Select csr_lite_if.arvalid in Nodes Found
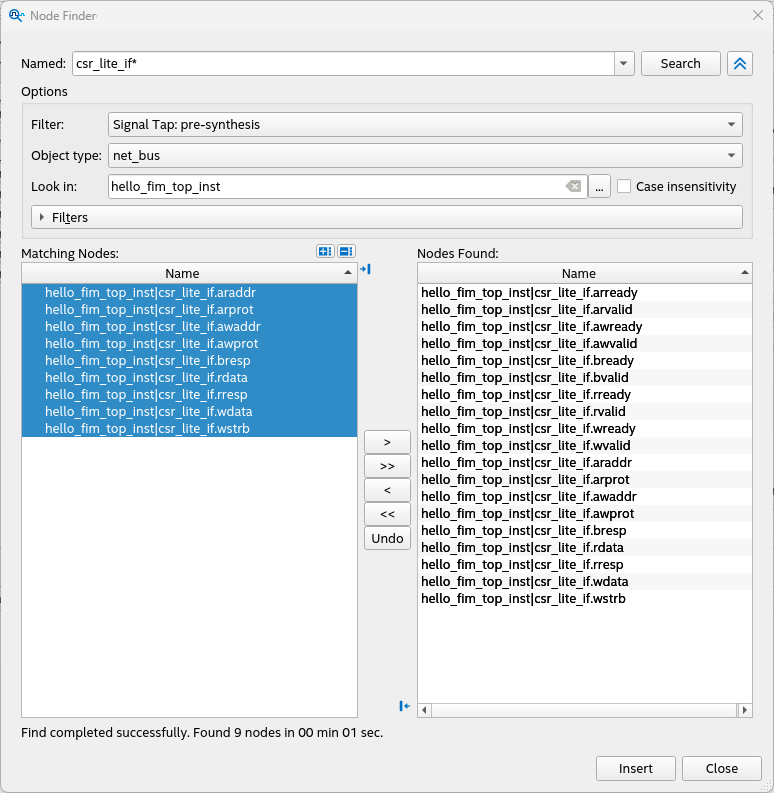 (585, 310)
